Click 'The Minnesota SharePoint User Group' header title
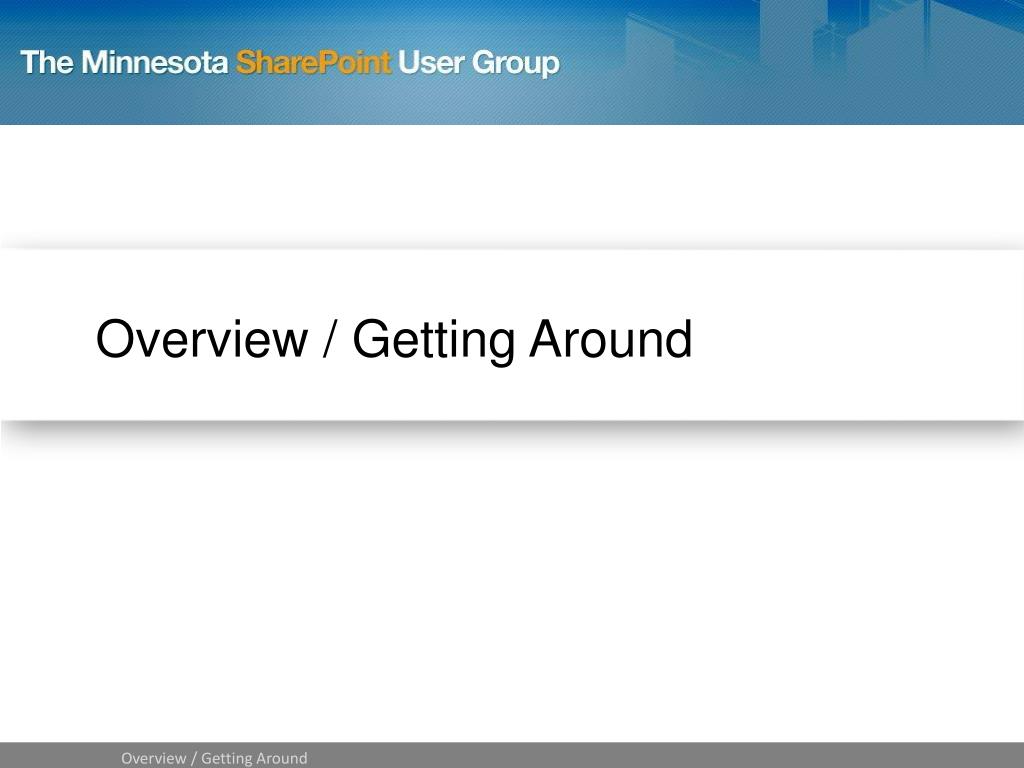The image size is (1024, 768). [x=290, y=63]
